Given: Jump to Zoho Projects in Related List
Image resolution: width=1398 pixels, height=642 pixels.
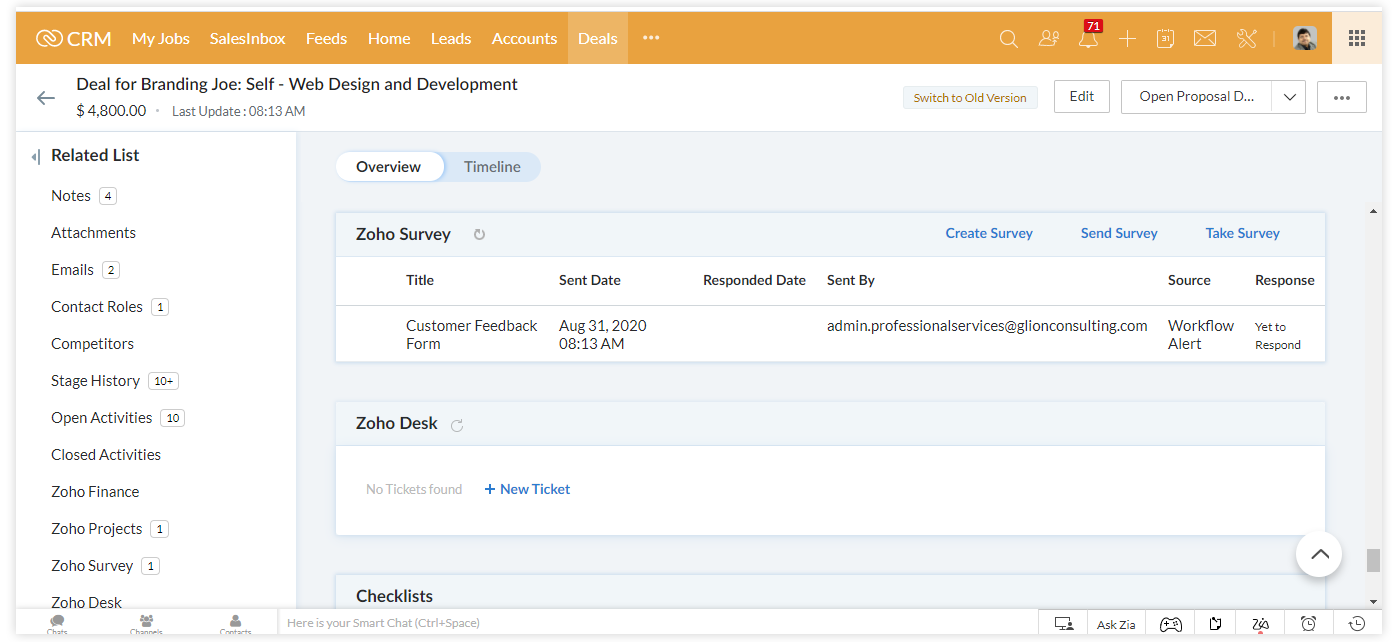Looking at the screenshot, I should [x=96, y=529].
